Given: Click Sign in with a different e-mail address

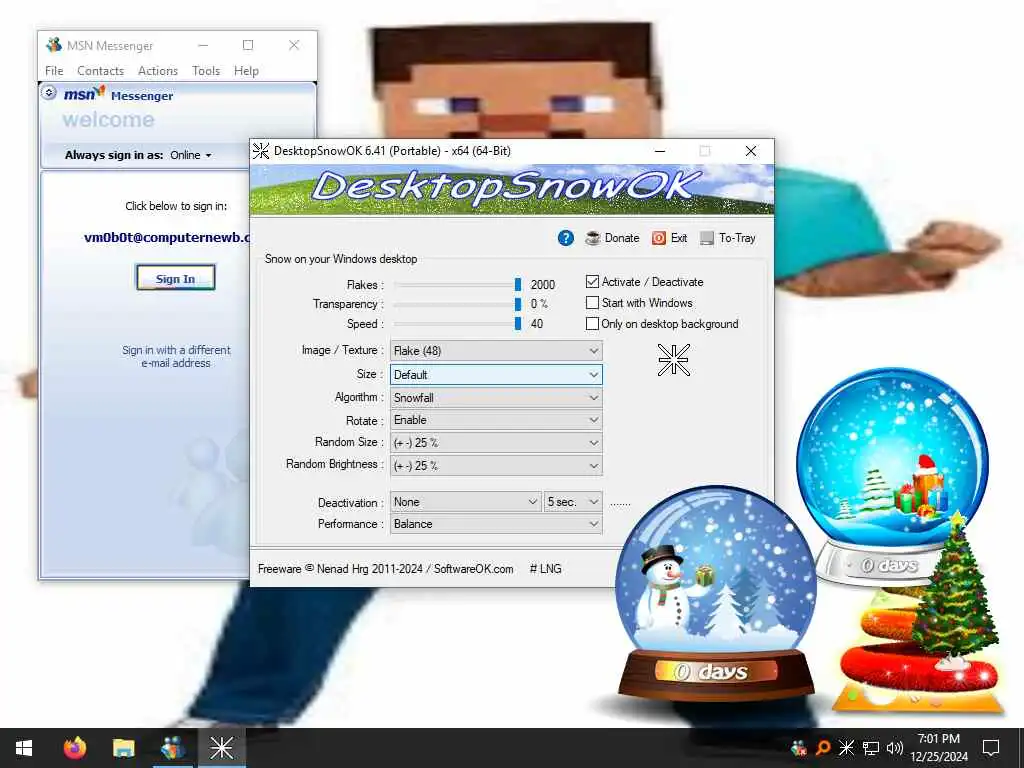Looking at the screenshot, I should click(176, 357).
